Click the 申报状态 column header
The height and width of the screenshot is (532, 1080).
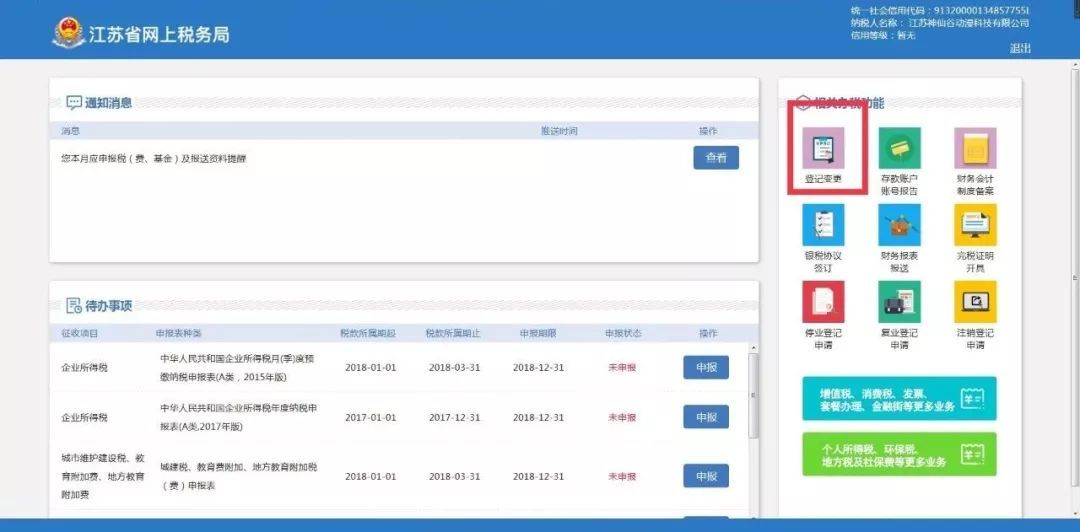[623, 334]
